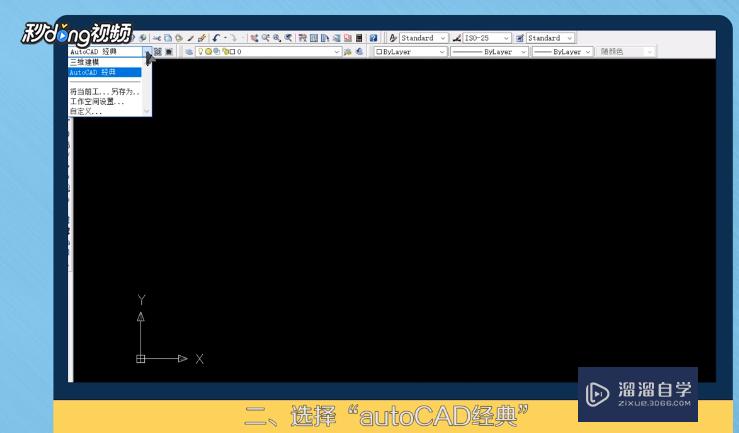
Task: Open the Properties palette icon
Action: tap(303, 38)
